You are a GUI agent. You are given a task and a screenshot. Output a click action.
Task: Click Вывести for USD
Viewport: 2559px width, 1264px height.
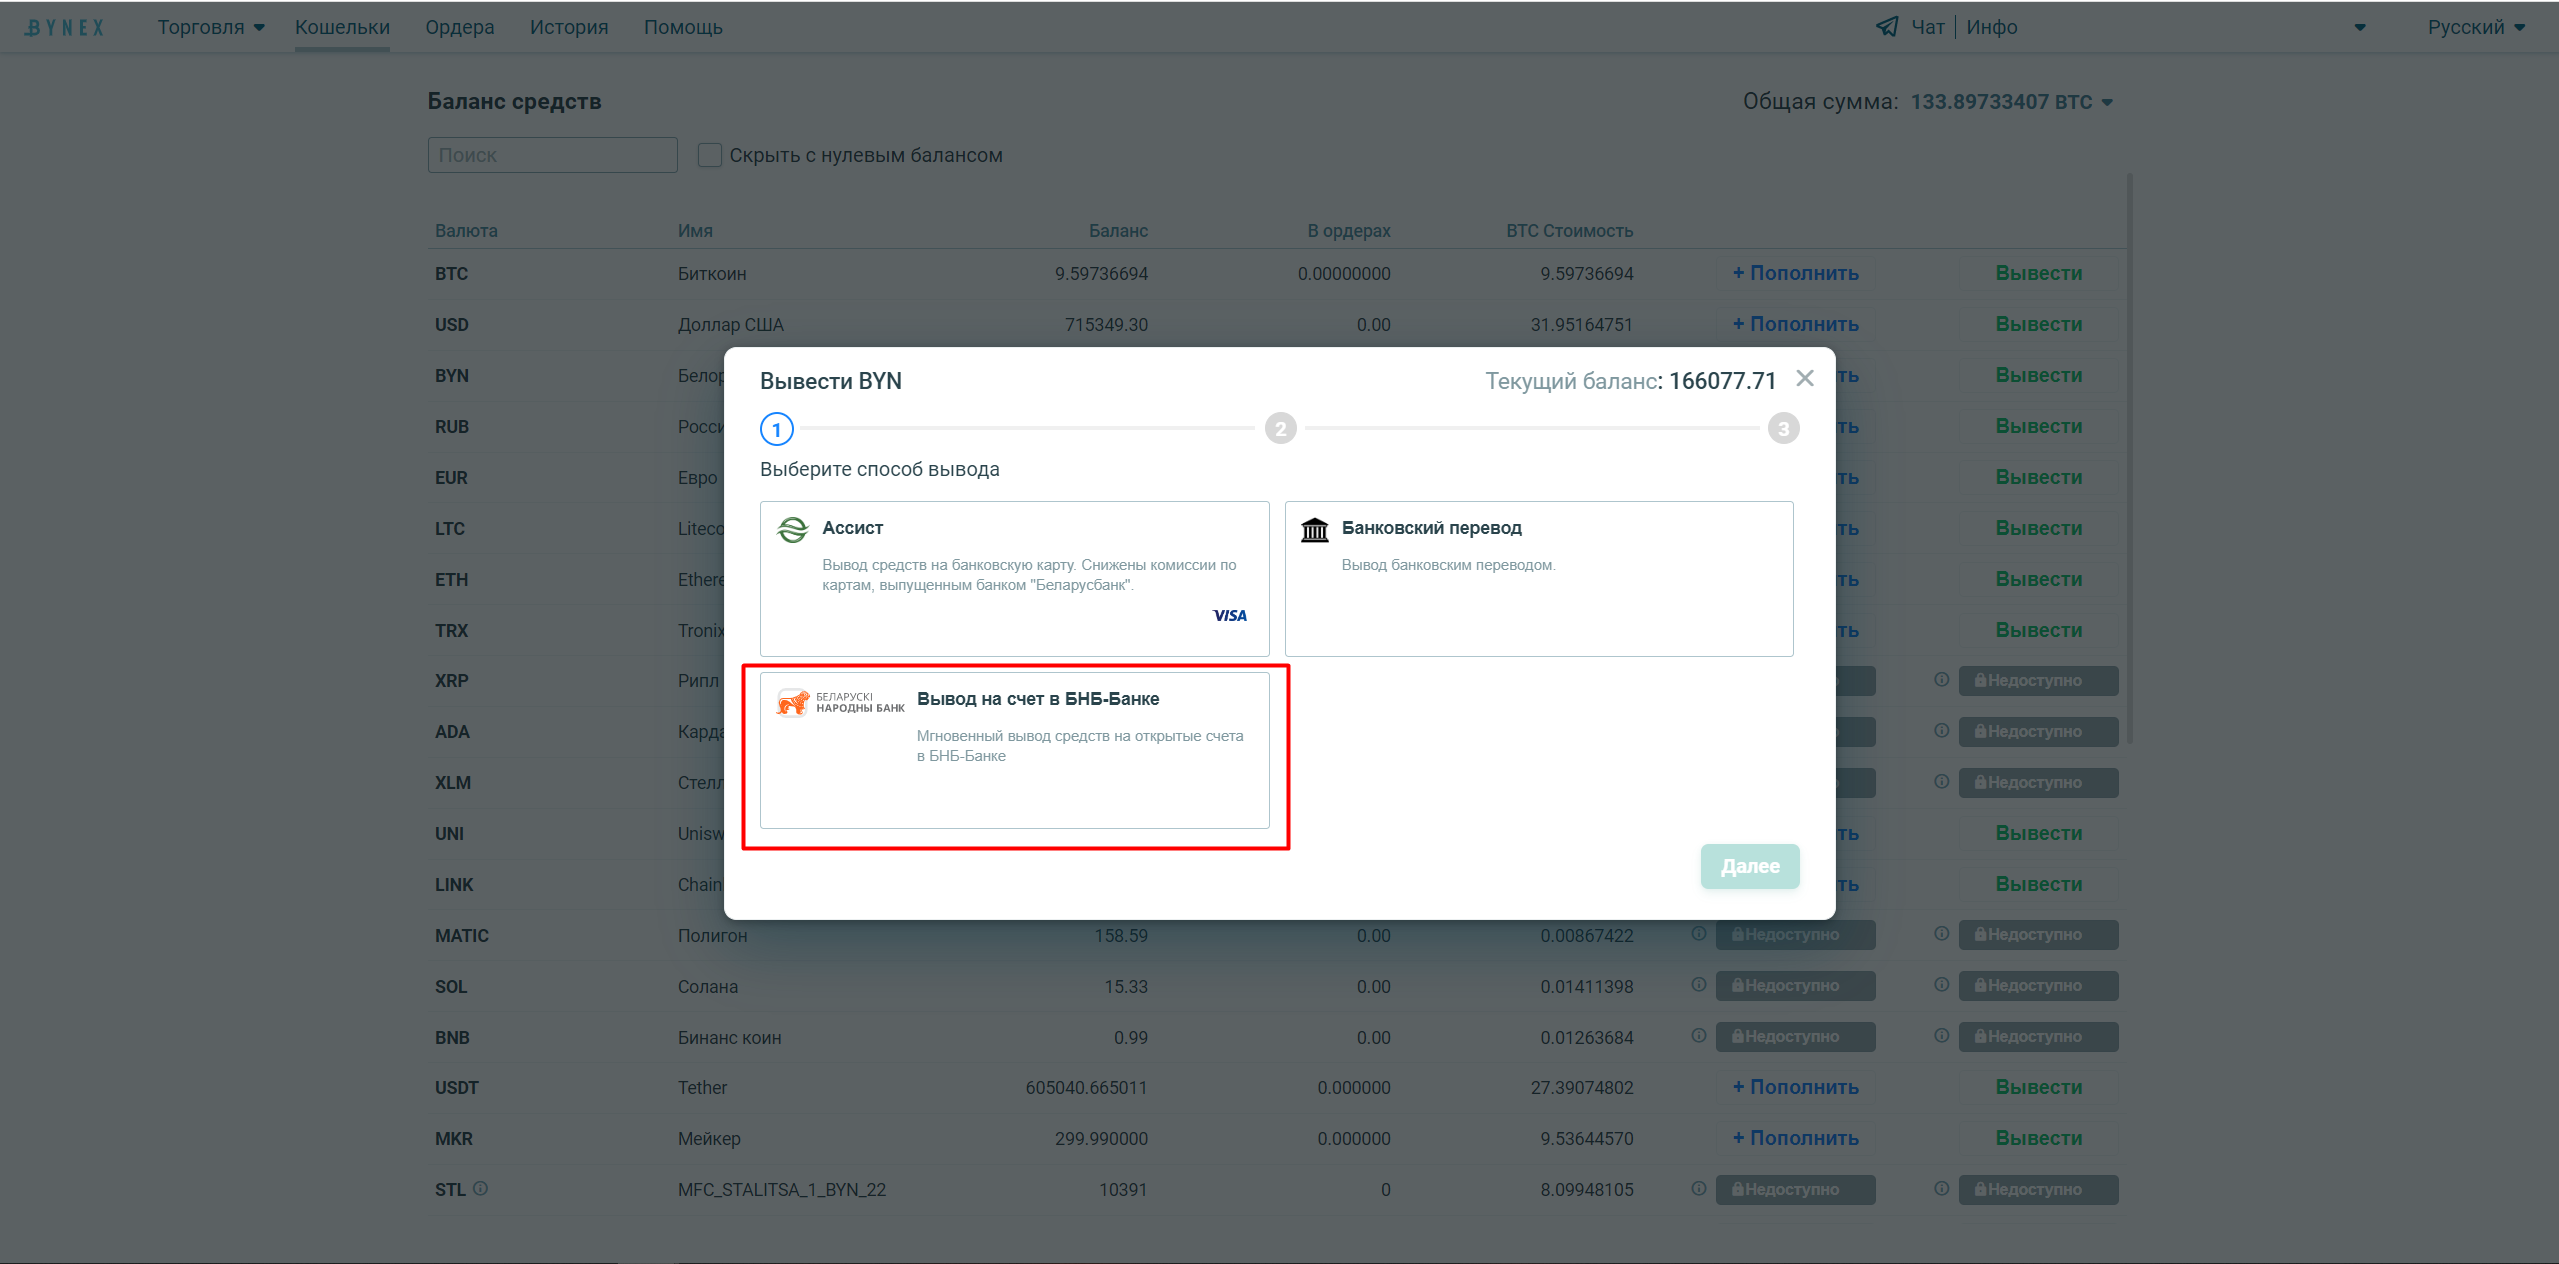click(2038, 324)
